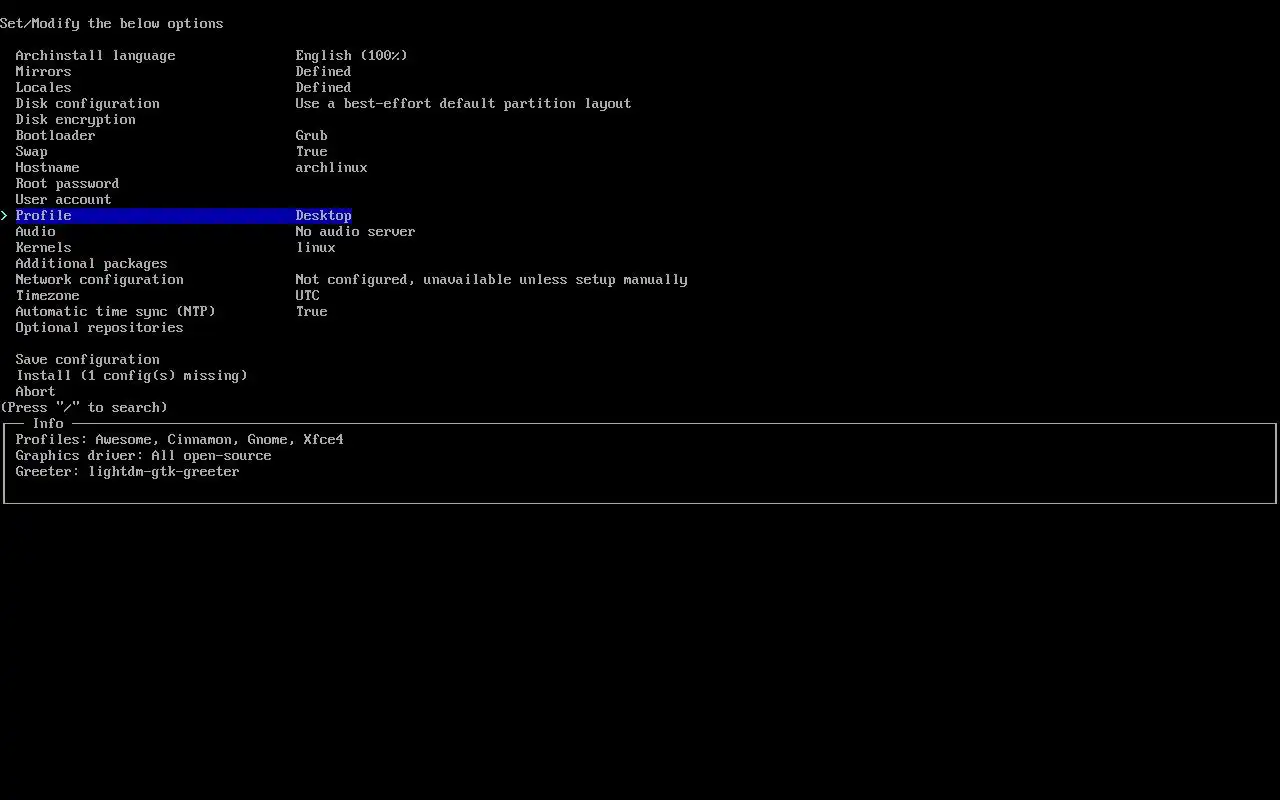Click the Greeter lightdm-gtk-greeter line

click(x=127, y=471)
